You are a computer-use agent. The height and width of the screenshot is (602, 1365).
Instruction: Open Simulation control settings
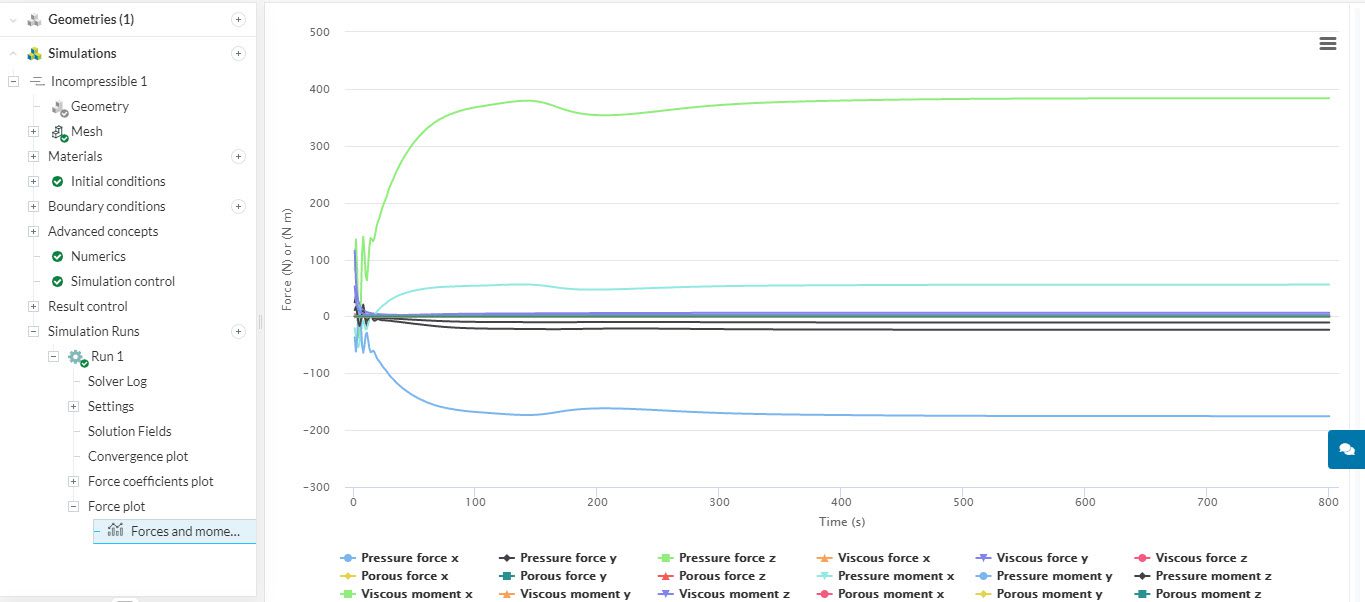tap(122, 281)
